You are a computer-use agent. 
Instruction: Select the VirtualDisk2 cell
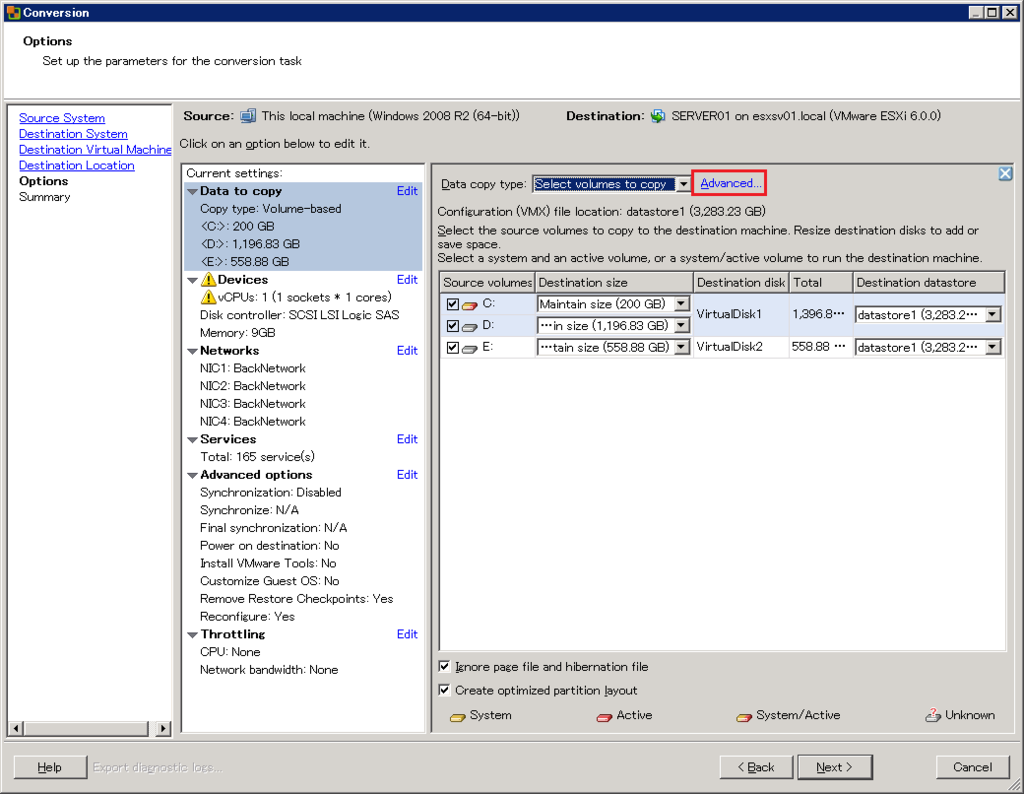pos(741,347)
